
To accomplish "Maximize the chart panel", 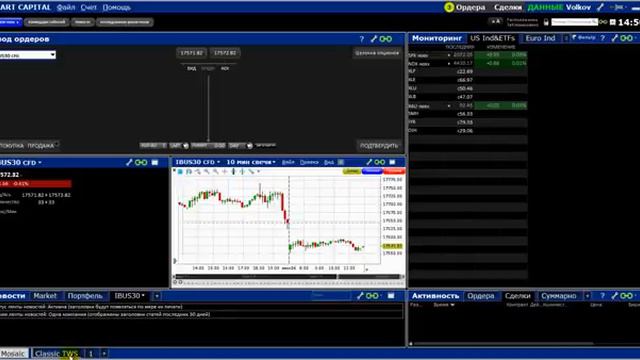I will pyautogui.click(x=392, y=162).
